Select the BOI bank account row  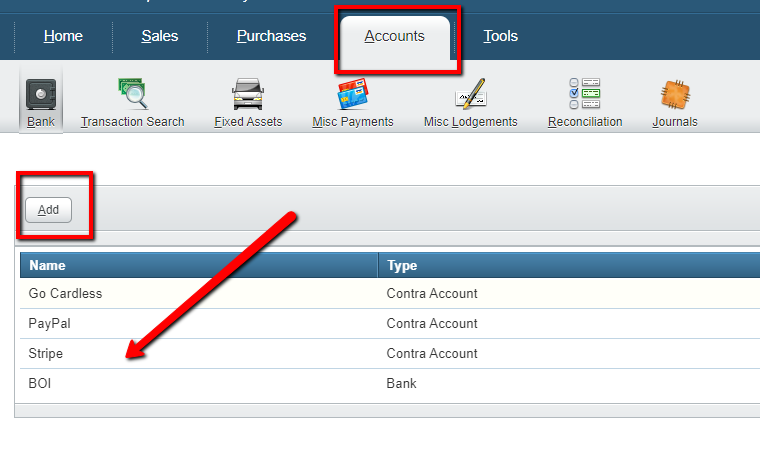pyautogui.click(x=41, y=384)
